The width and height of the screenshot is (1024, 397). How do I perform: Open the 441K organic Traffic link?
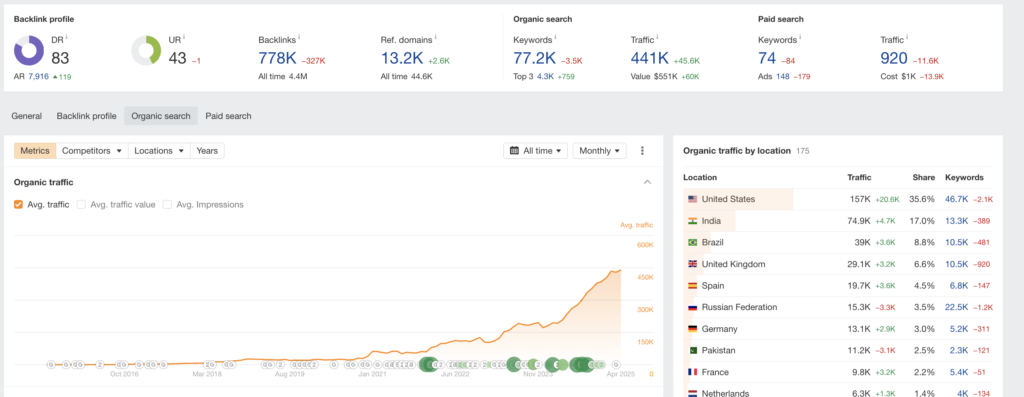coord(650,58)
